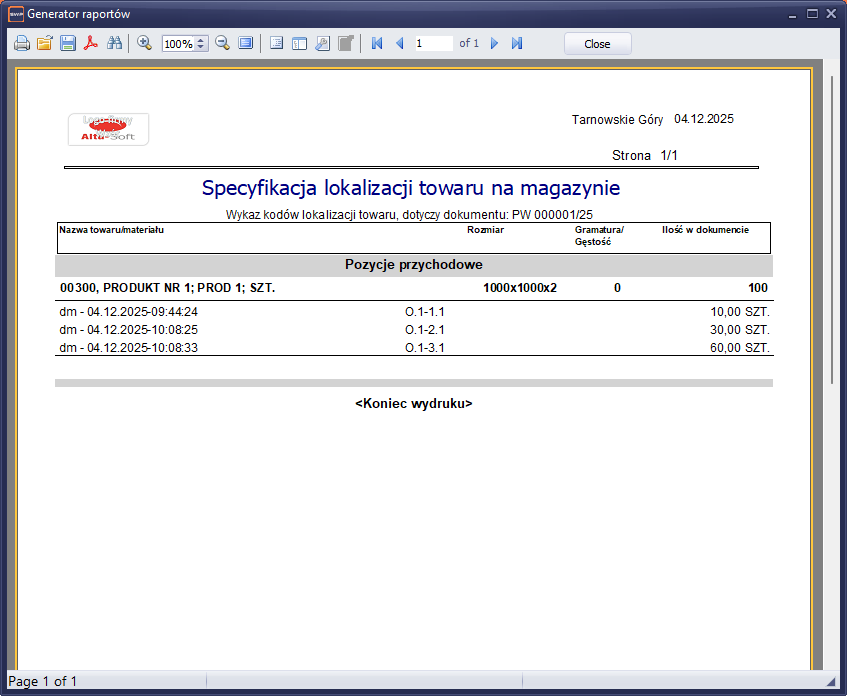Toggle the thumbnails panel icon
Viewport: 847px width, 696px height.
point(299,44)
